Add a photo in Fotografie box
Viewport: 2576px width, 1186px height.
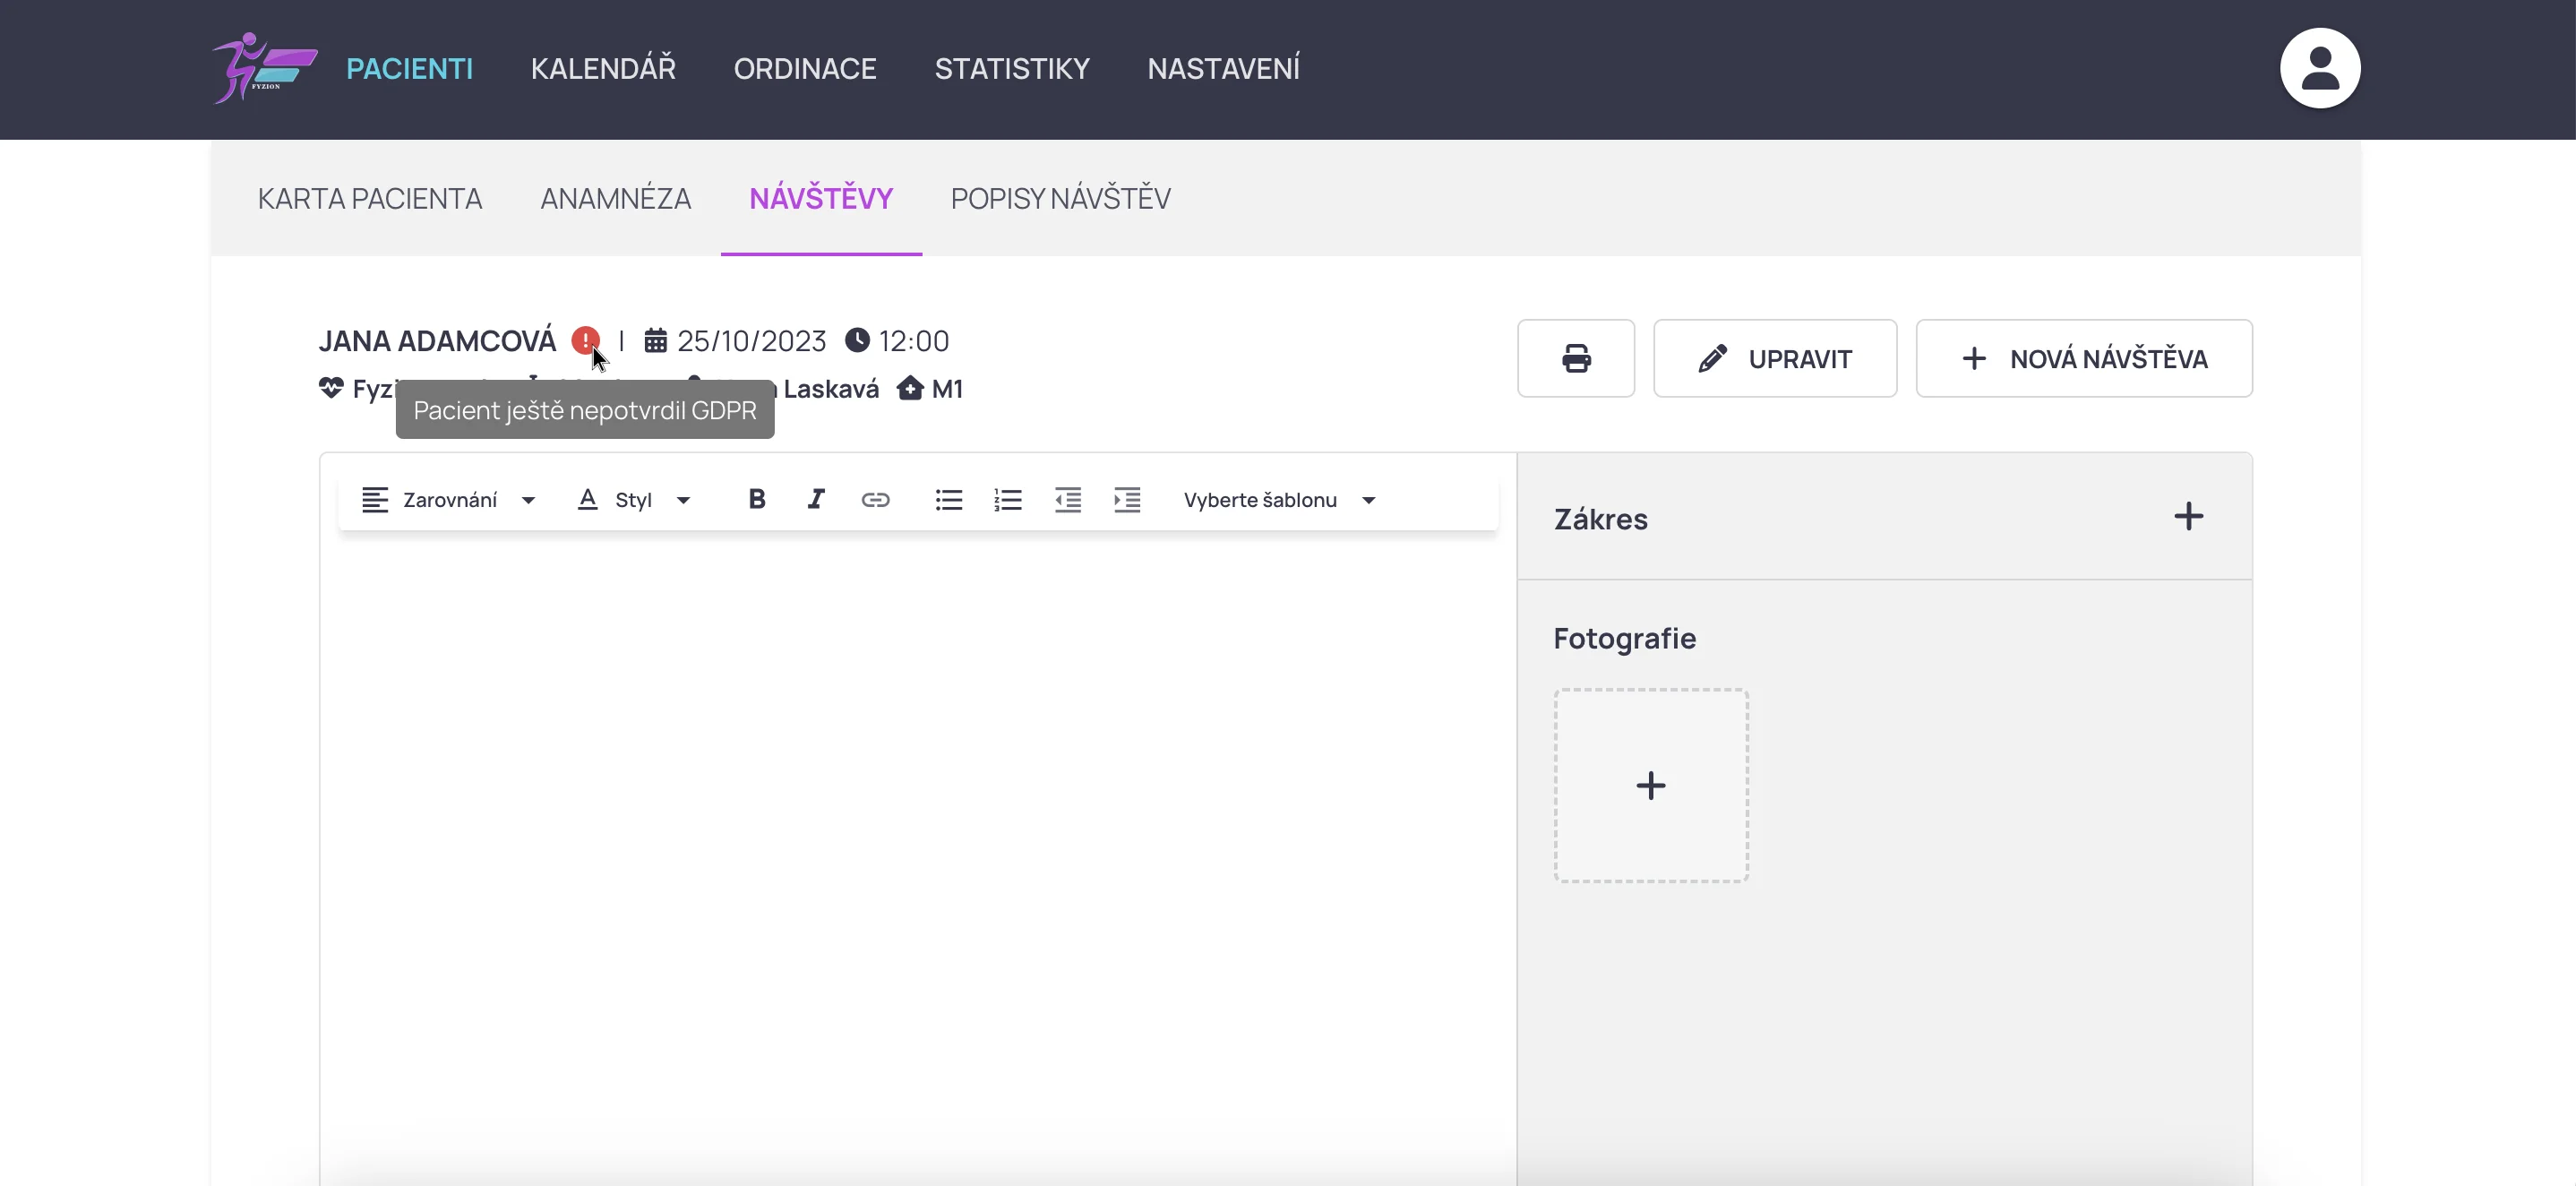(1650, 785)
